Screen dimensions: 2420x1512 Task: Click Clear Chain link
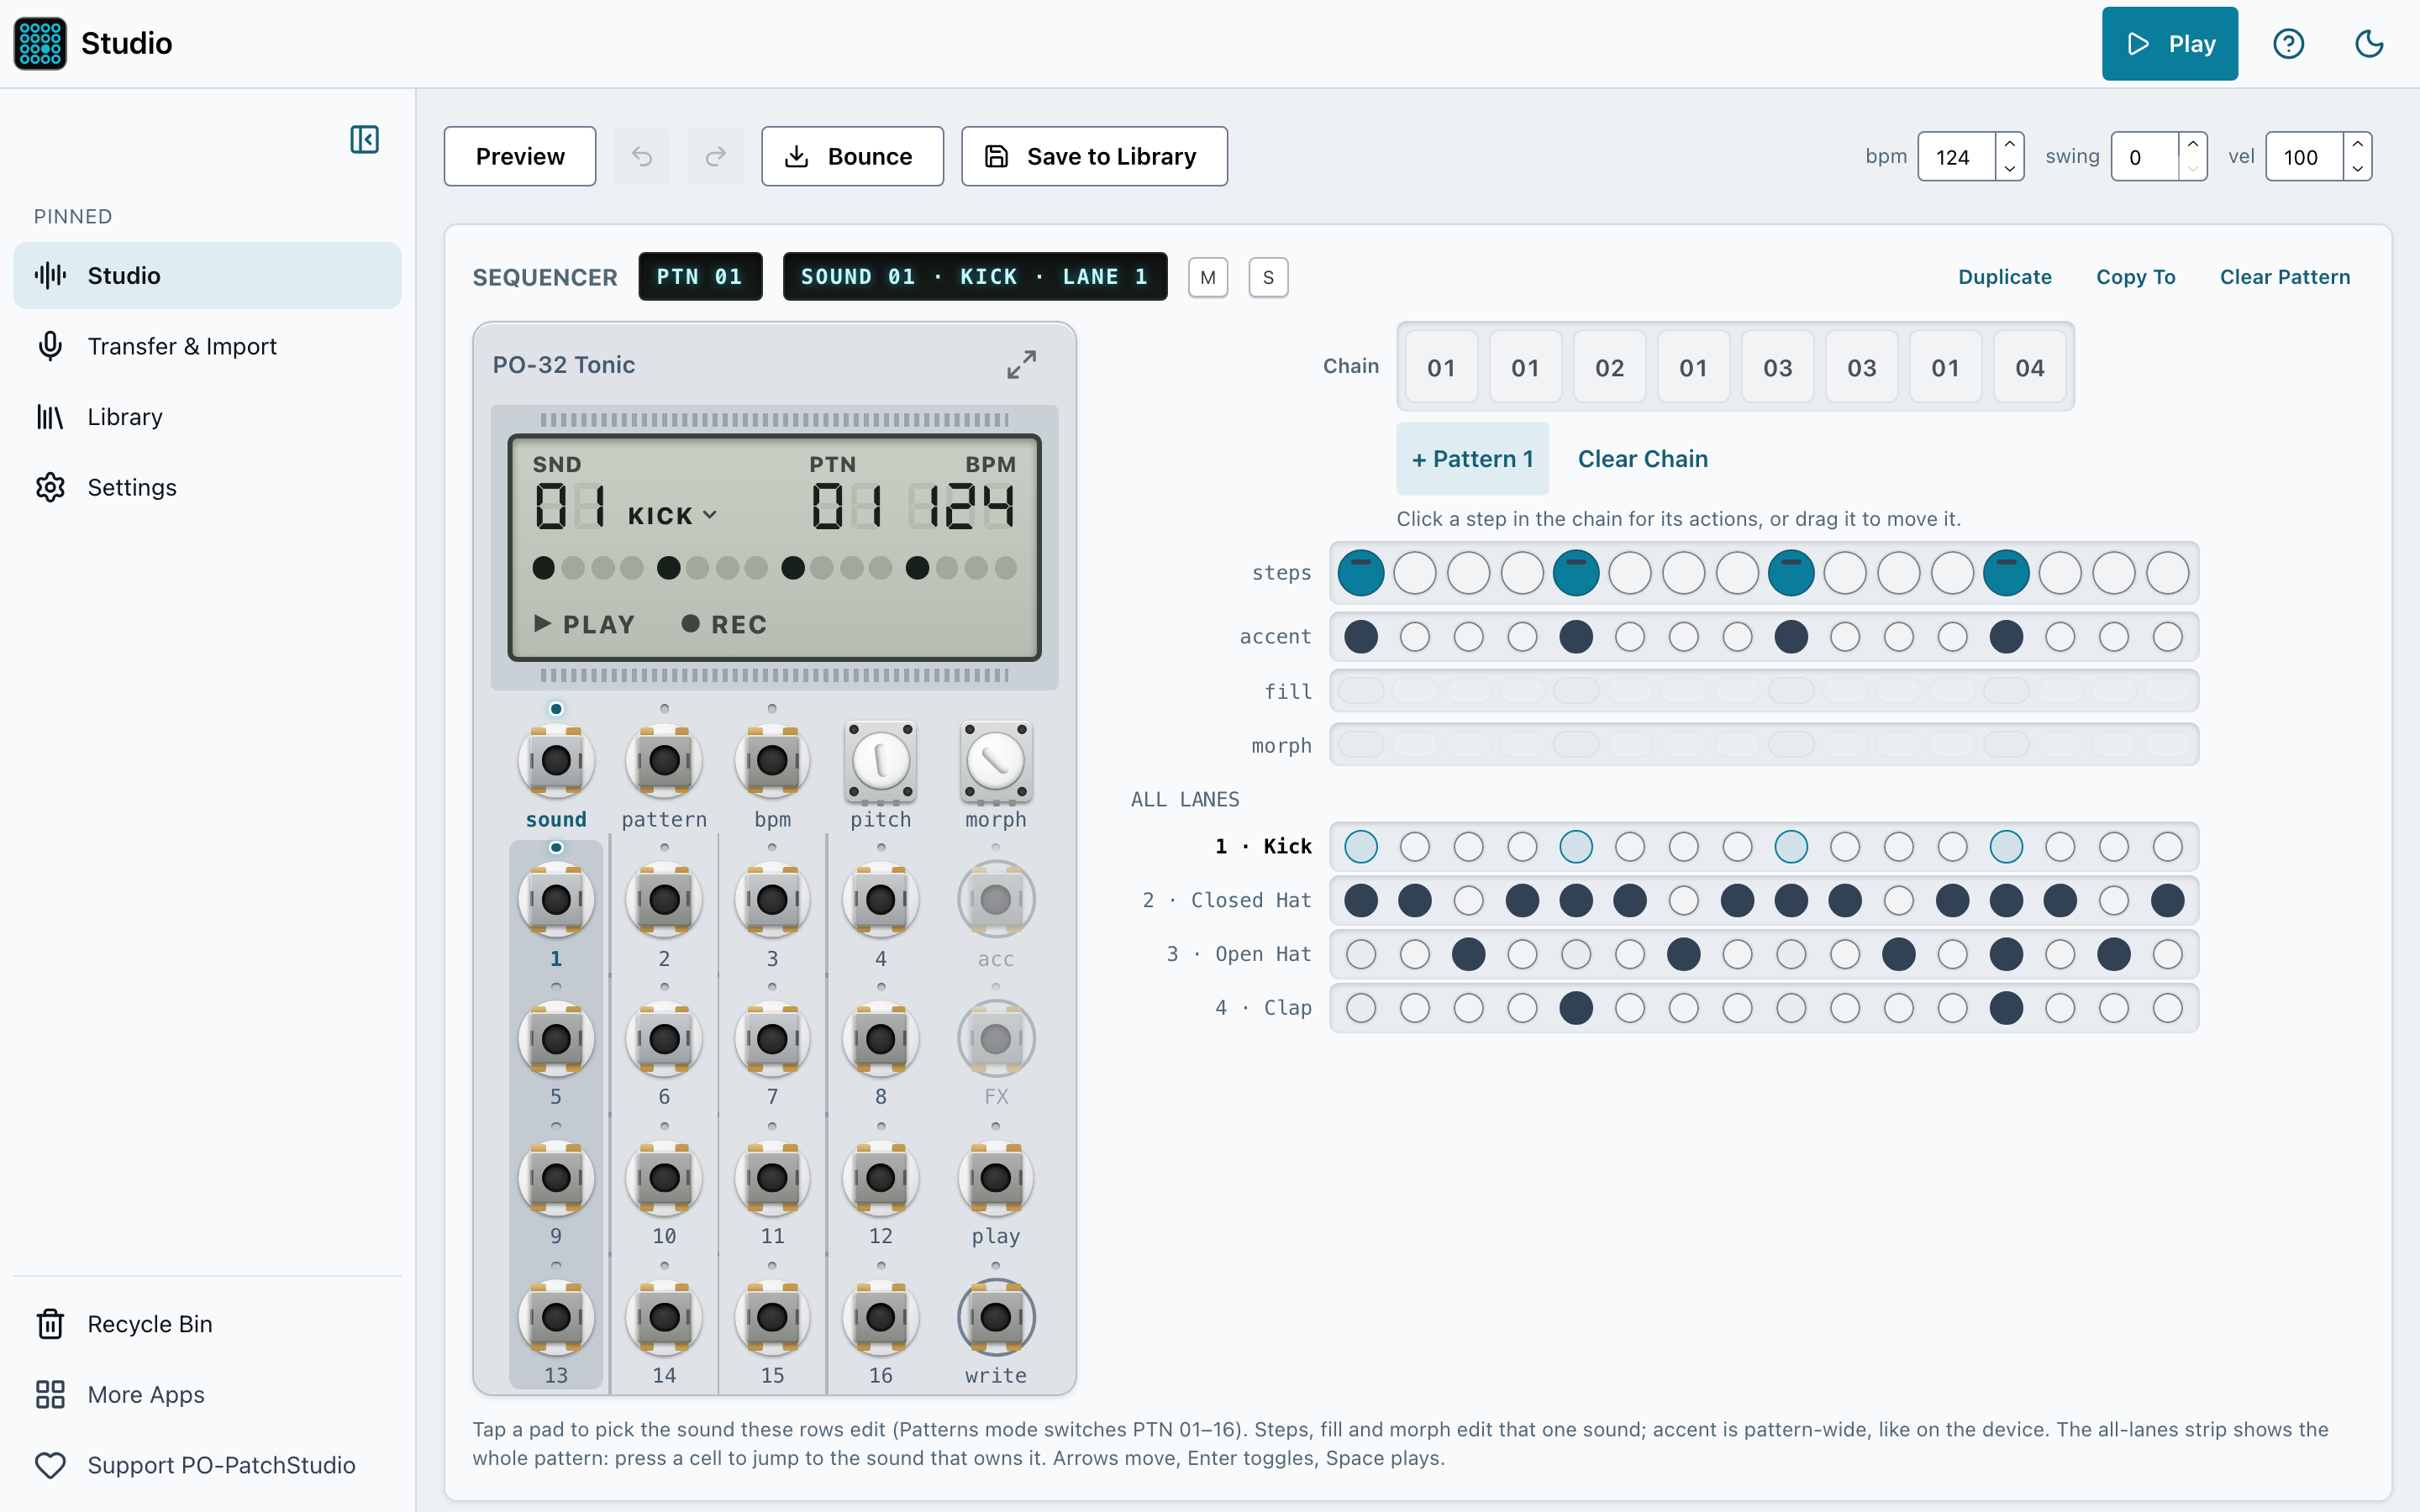pyautogui.click(x=1642, y=459)
